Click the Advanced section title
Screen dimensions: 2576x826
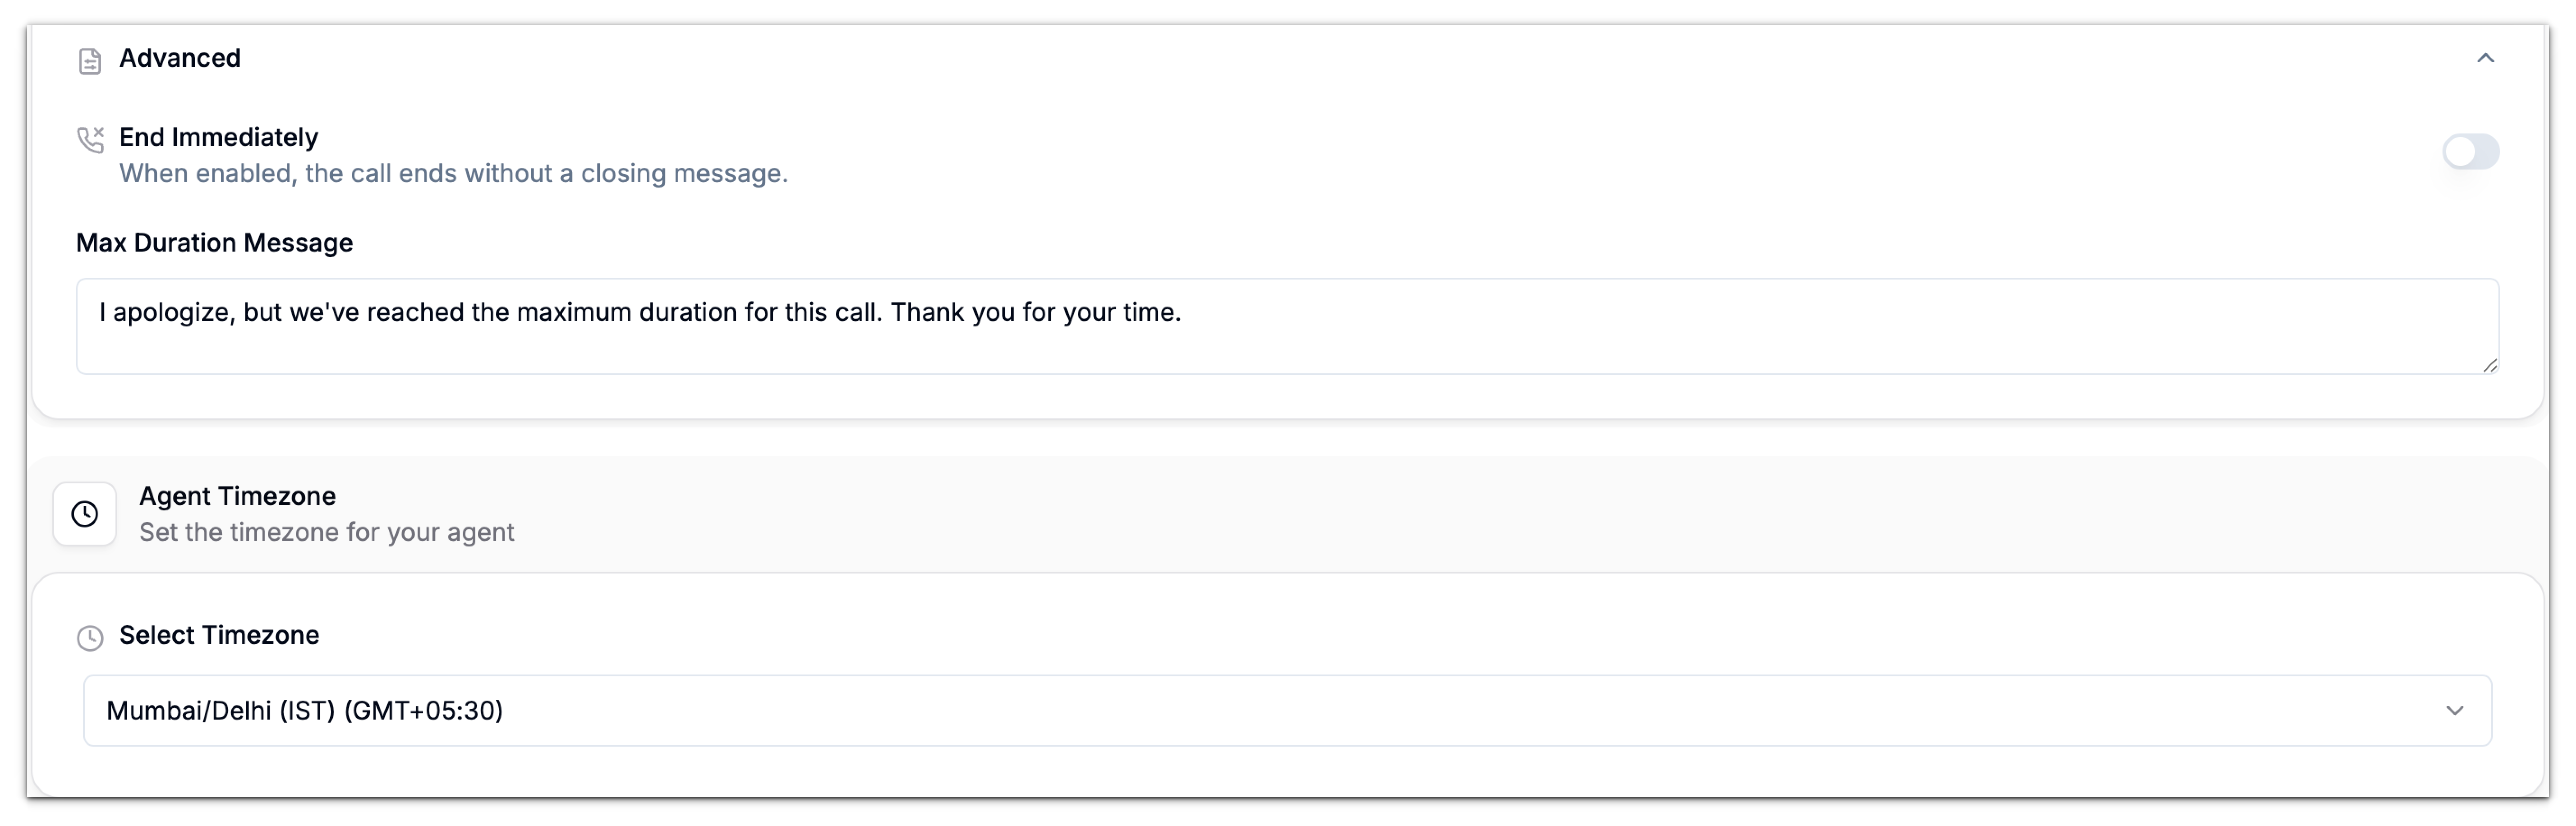(180, 58)
